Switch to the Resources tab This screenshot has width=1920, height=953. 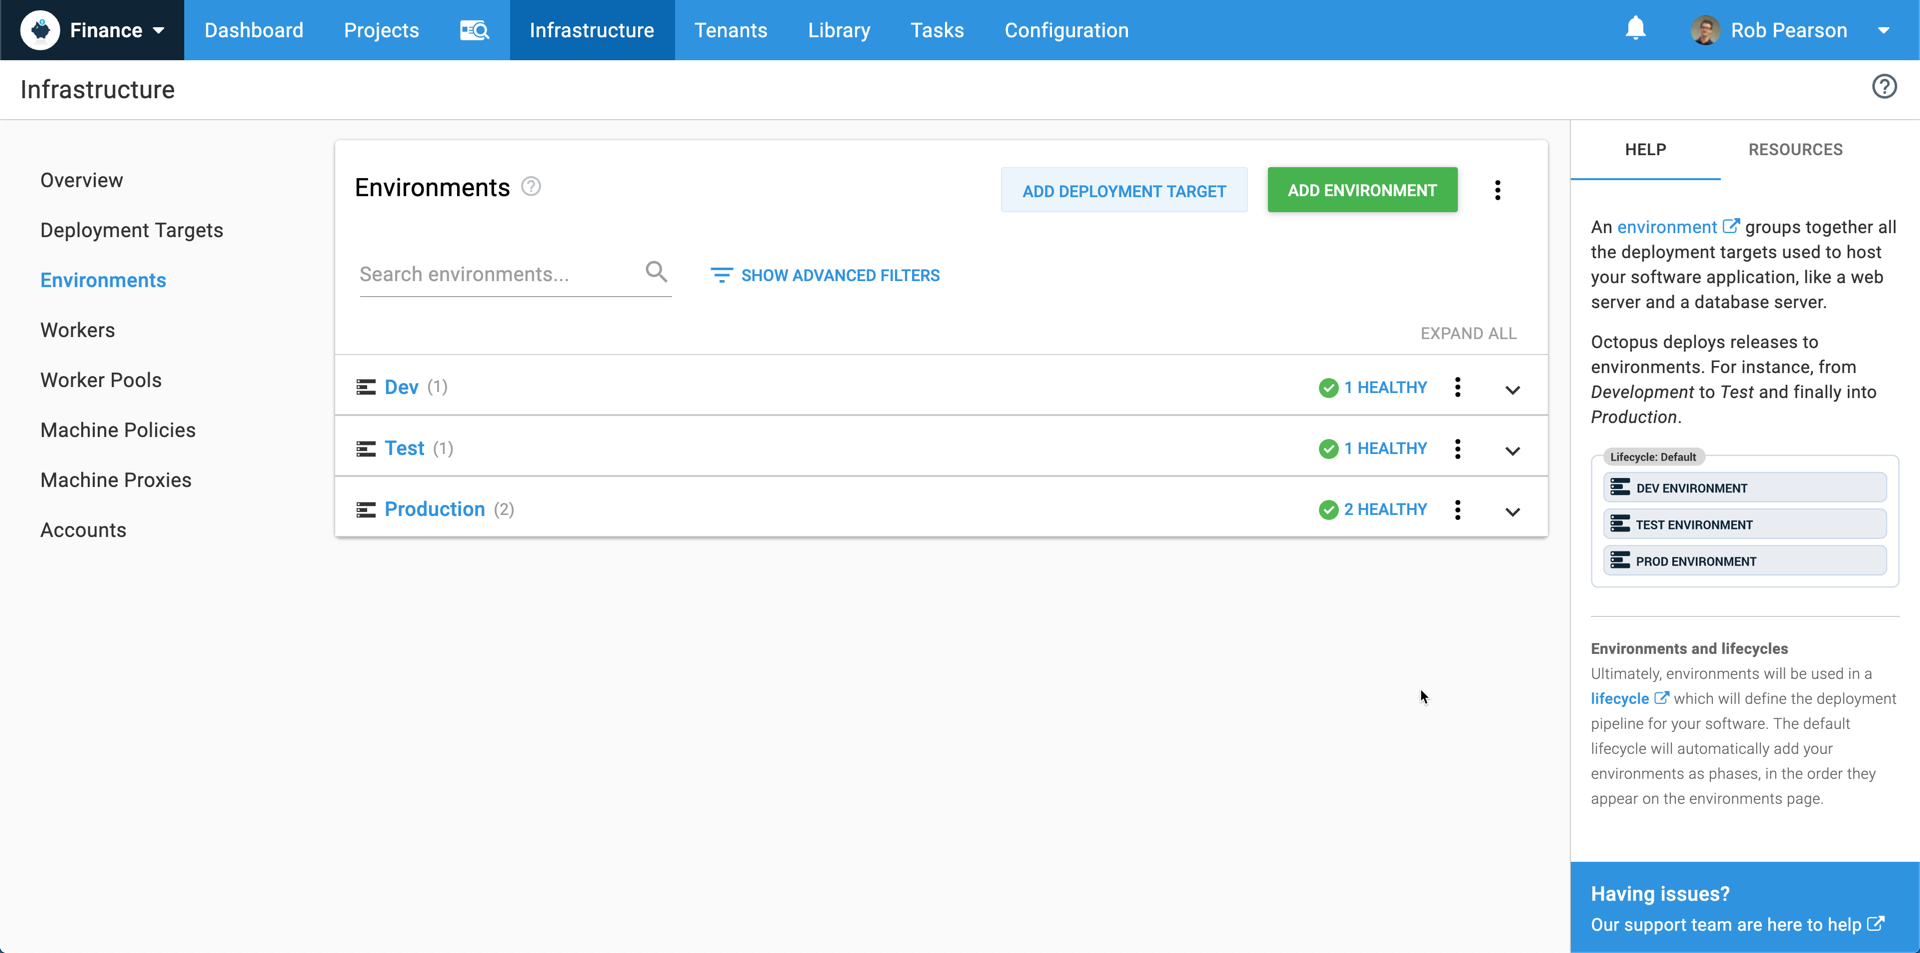[1794, 150]
